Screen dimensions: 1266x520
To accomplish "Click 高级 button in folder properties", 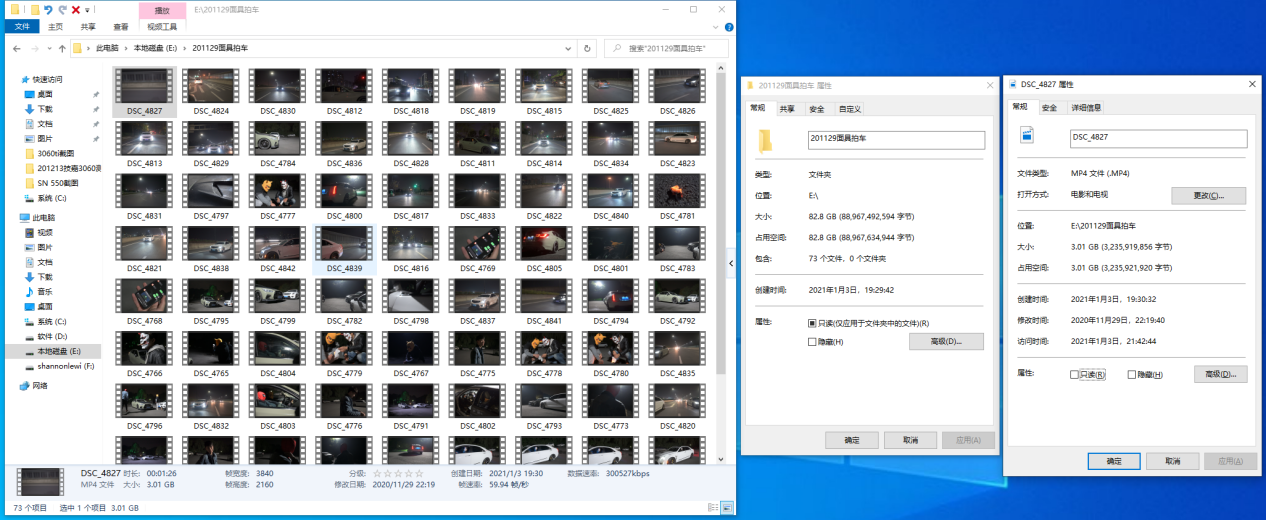I will tap(946, 342).
